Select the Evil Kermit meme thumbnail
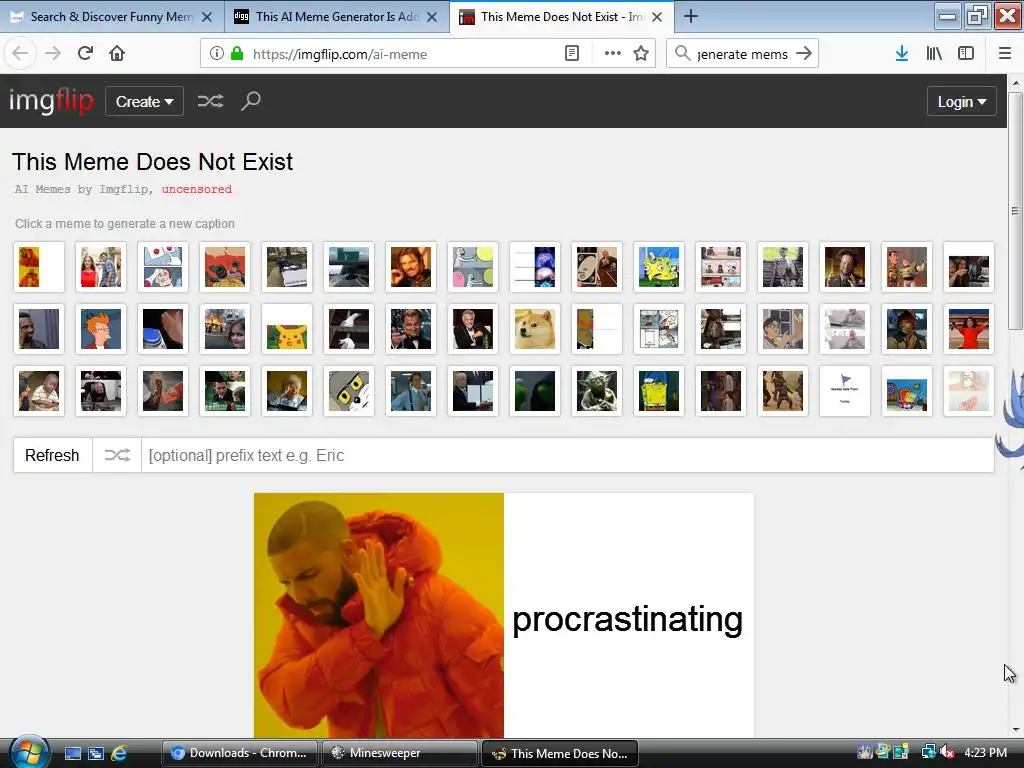Viewport: 1024px width, 768px height. coord(535,391)
